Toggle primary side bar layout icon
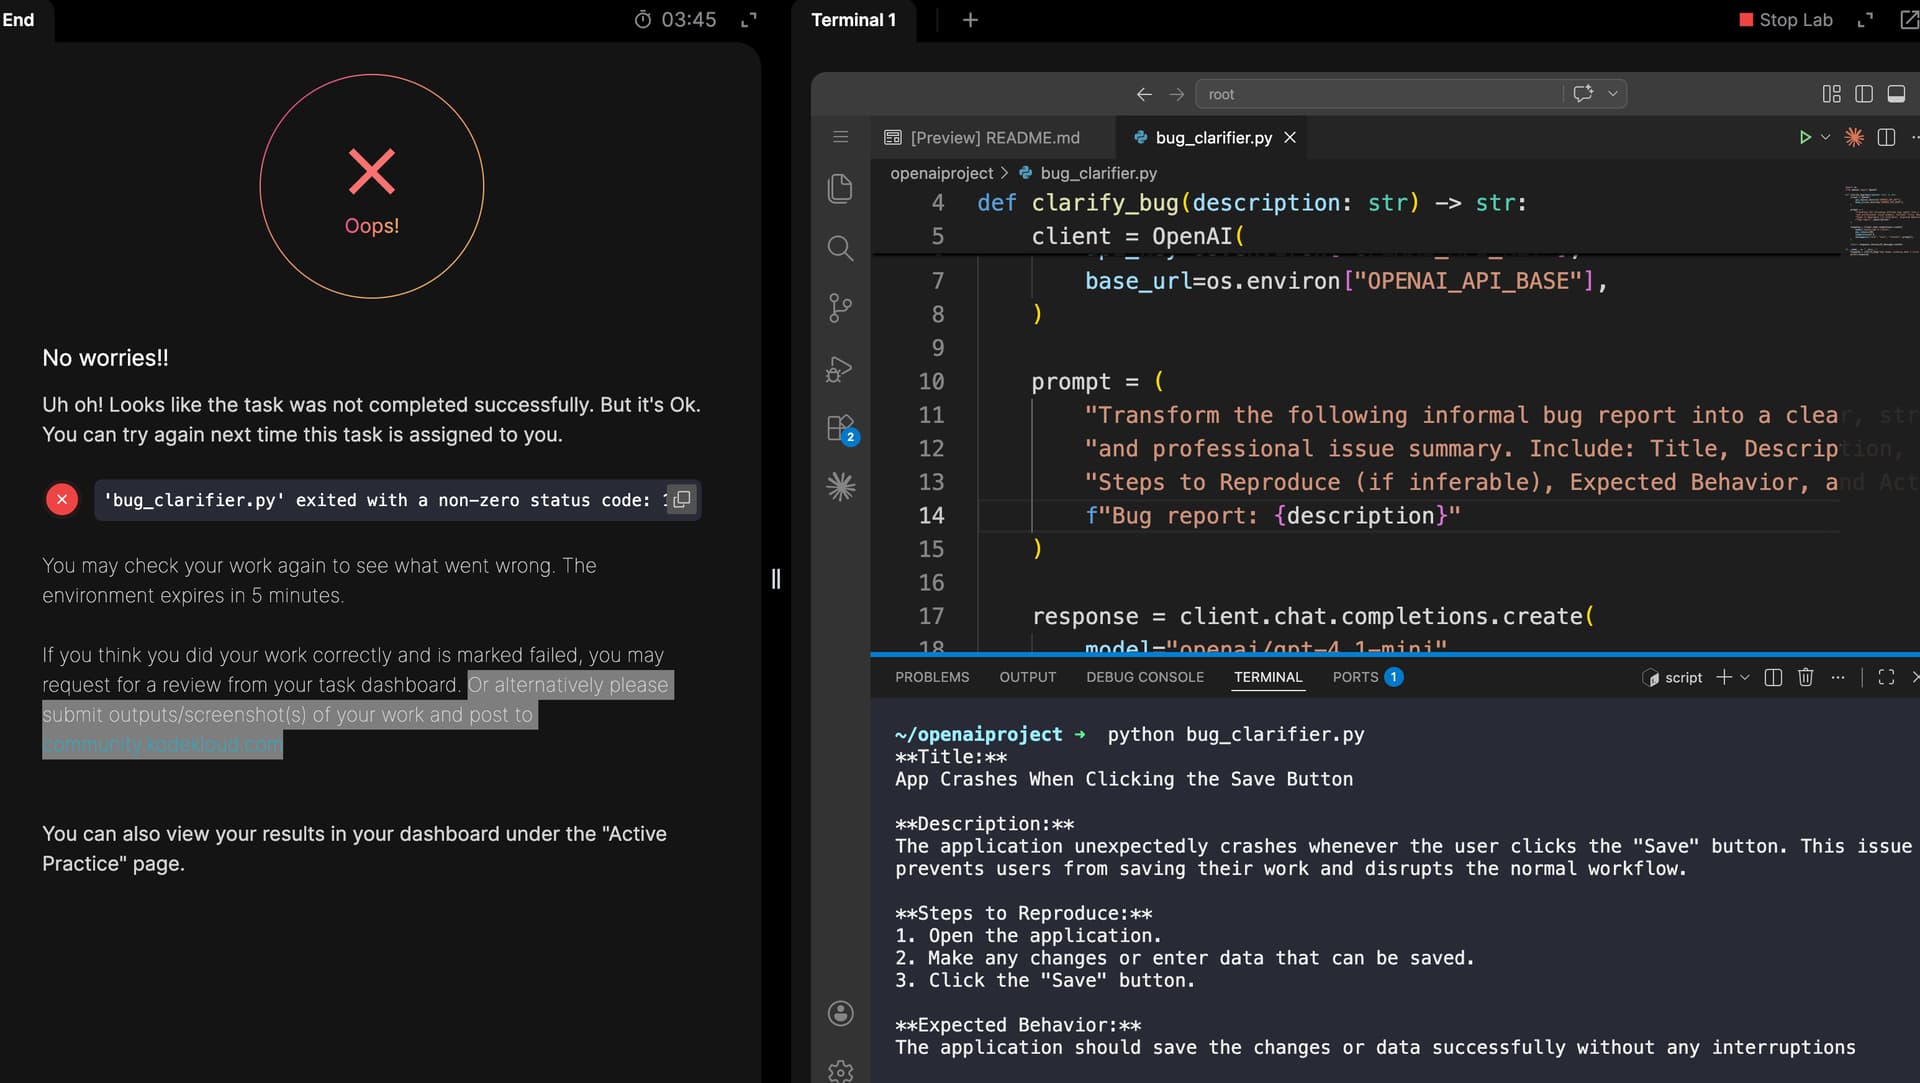 [1864, 94]
